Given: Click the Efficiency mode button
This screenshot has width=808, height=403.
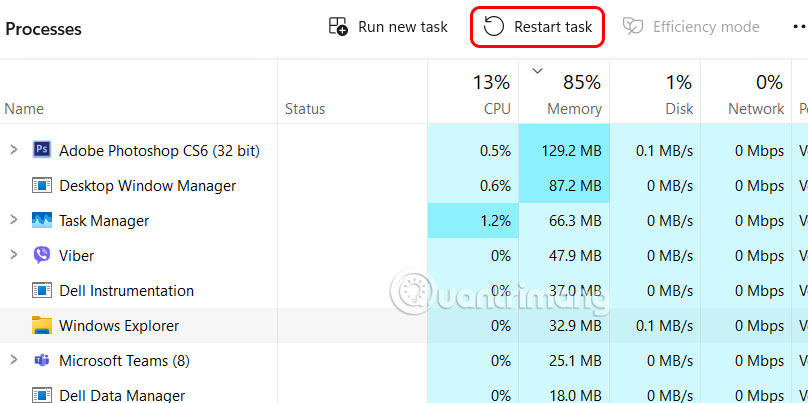Looking at the screenshot, I should (x=691, y=26).
